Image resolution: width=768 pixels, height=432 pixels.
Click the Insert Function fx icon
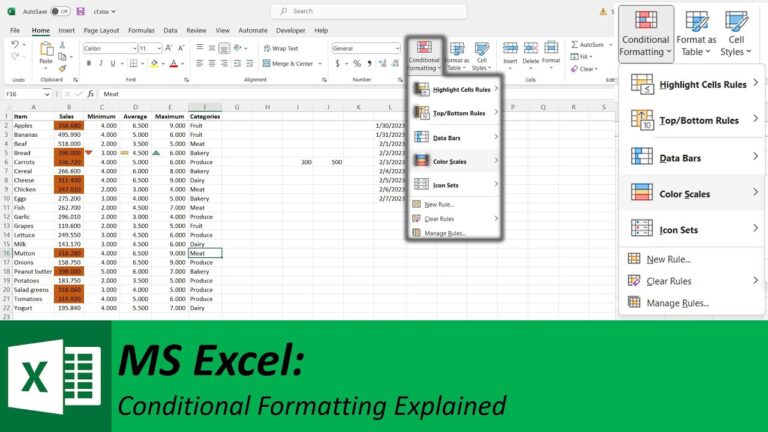click(91, 94)
